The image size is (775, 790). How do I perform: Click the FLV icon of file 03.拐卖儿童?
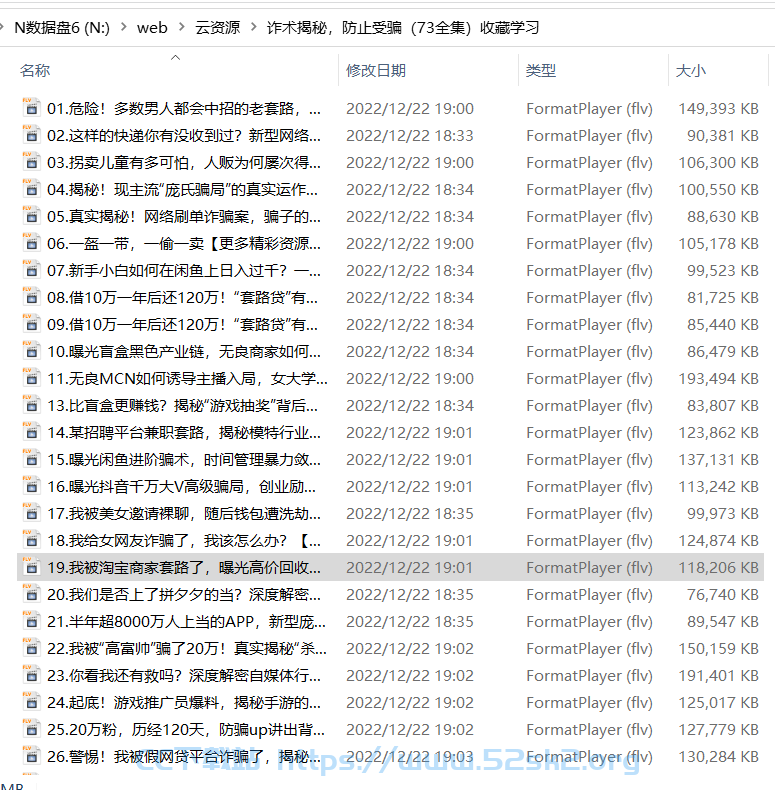tap(31, 162)
